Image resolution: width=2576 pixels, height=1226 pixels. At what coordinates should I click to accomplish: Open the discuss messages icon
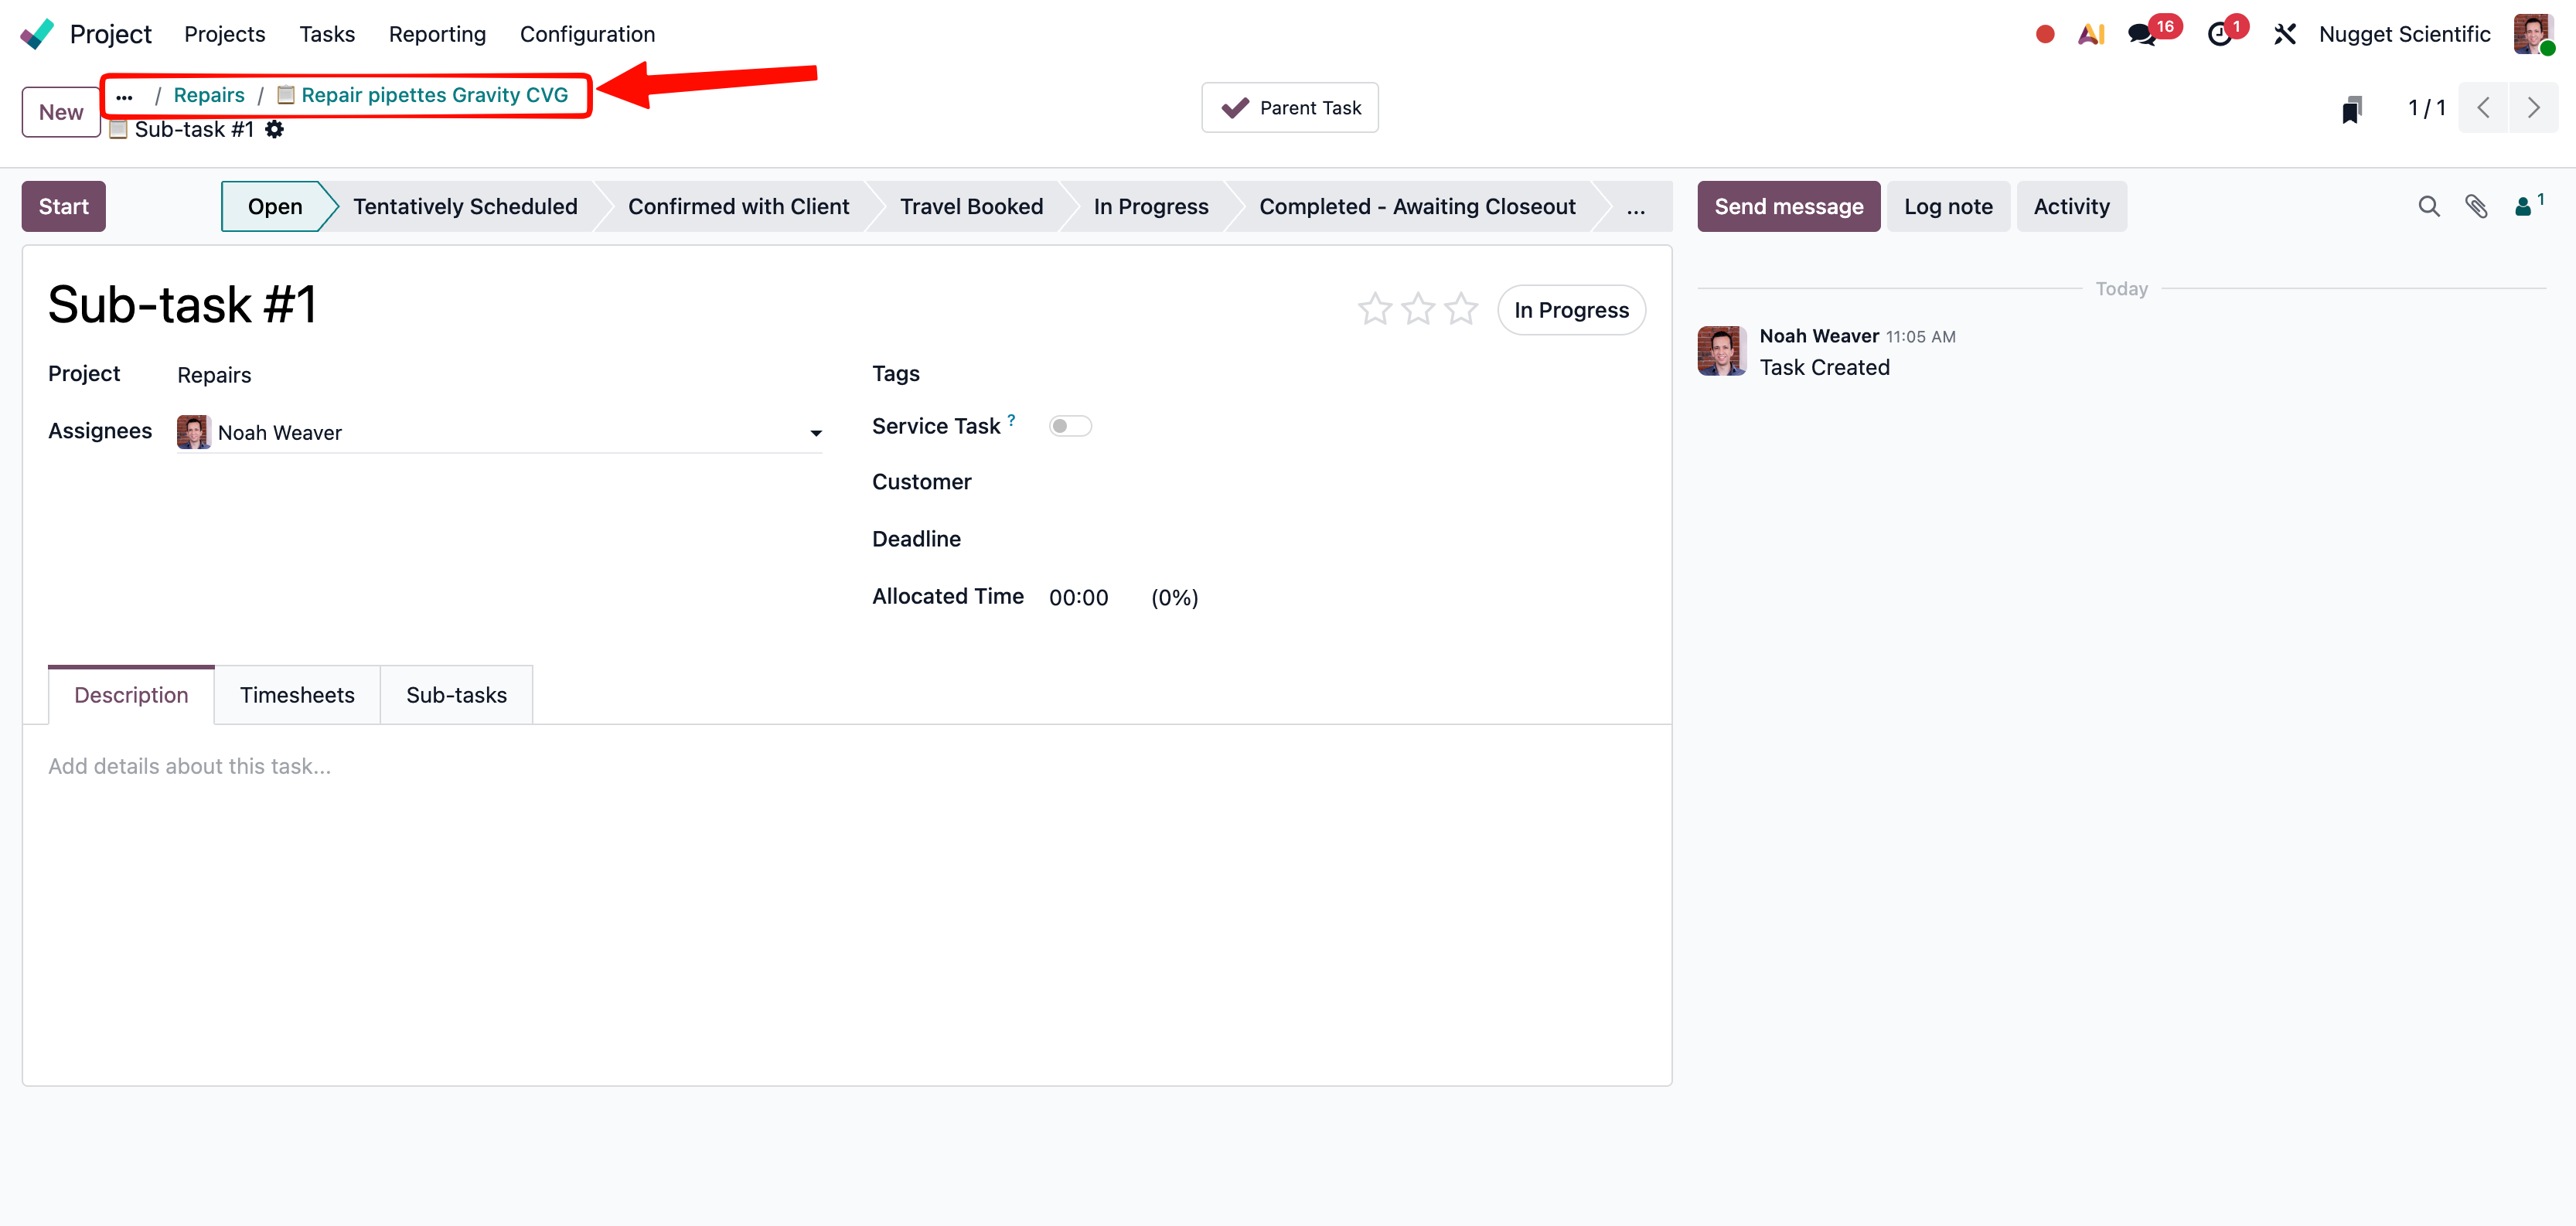pos(2141,34)
